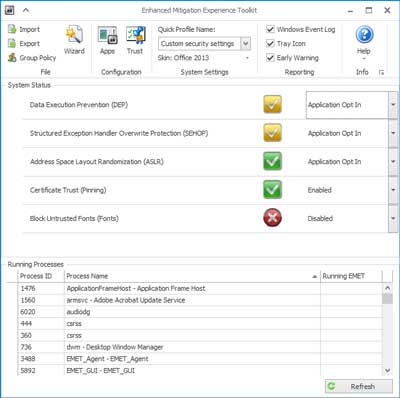Image resolution: width=400 pixels, height=398 pixels.
Task: Click the Block Untrusted Fonts red X icon
Action: point(272,218)
